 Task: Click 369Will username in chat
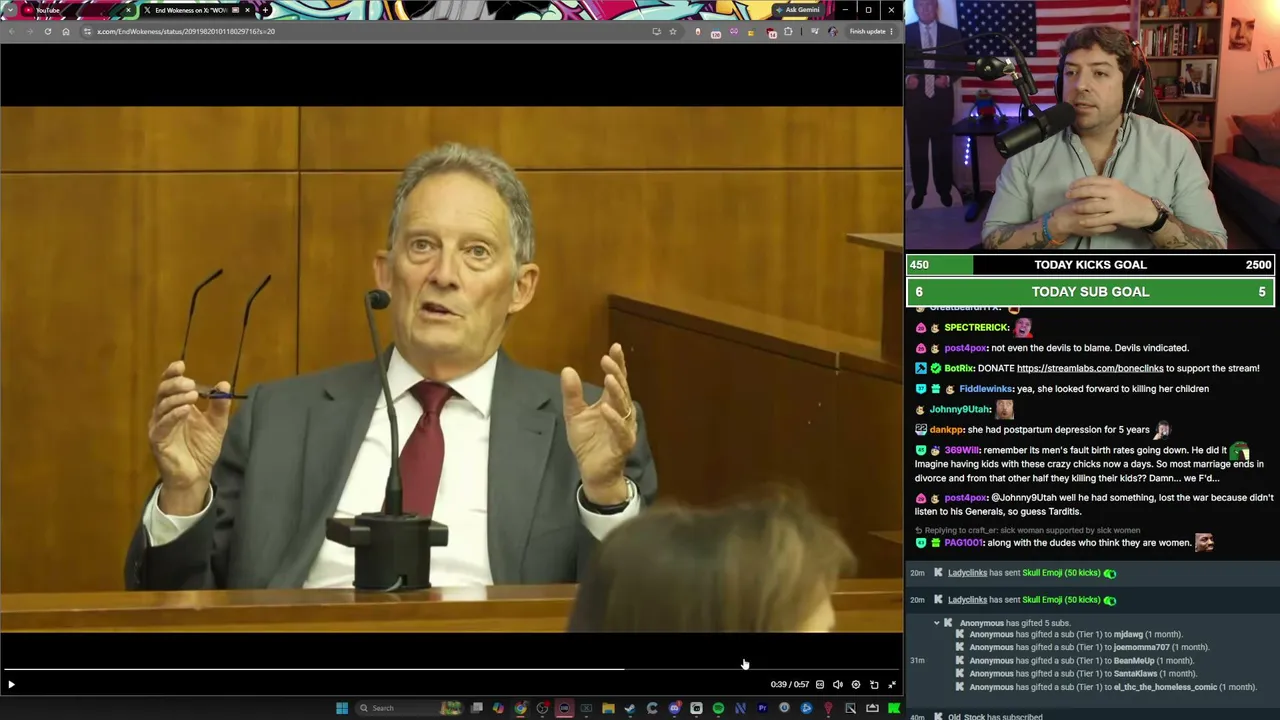point(961,451)
